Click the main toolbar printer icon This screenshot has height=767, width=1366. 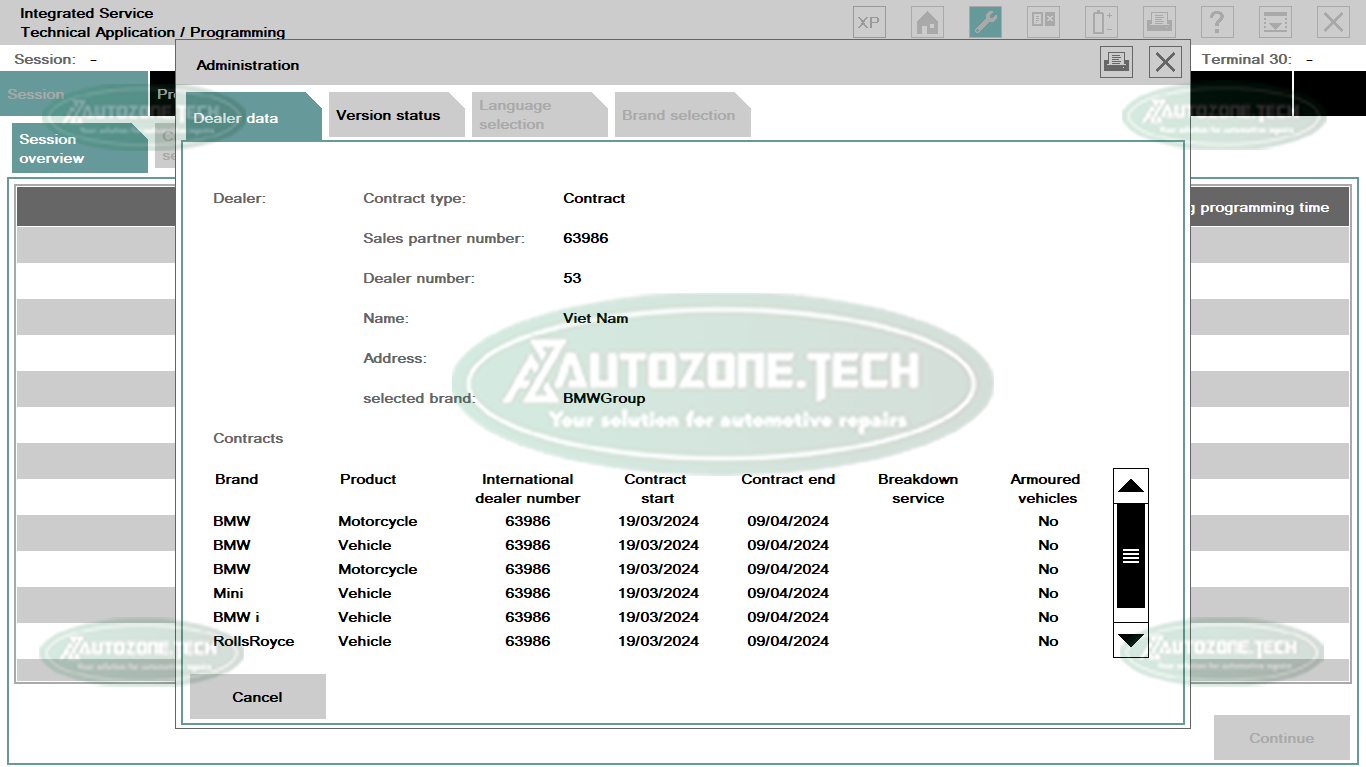(1159, 22)
